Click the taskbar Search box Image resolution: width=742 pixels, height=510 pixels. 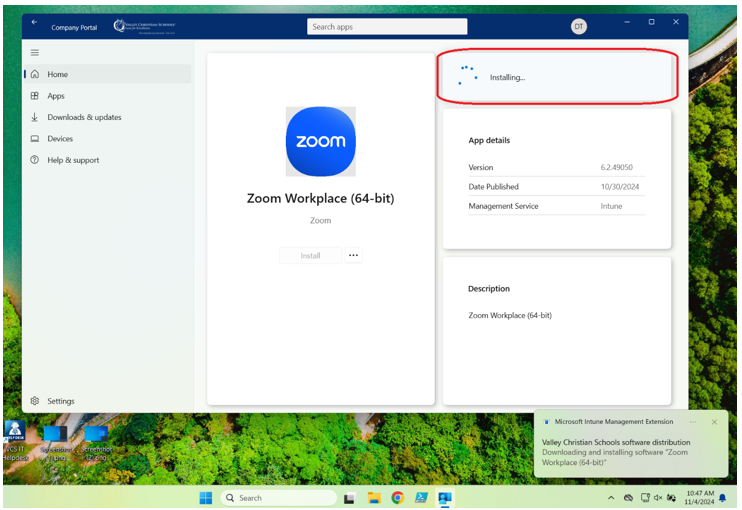[x=278, y=498]
